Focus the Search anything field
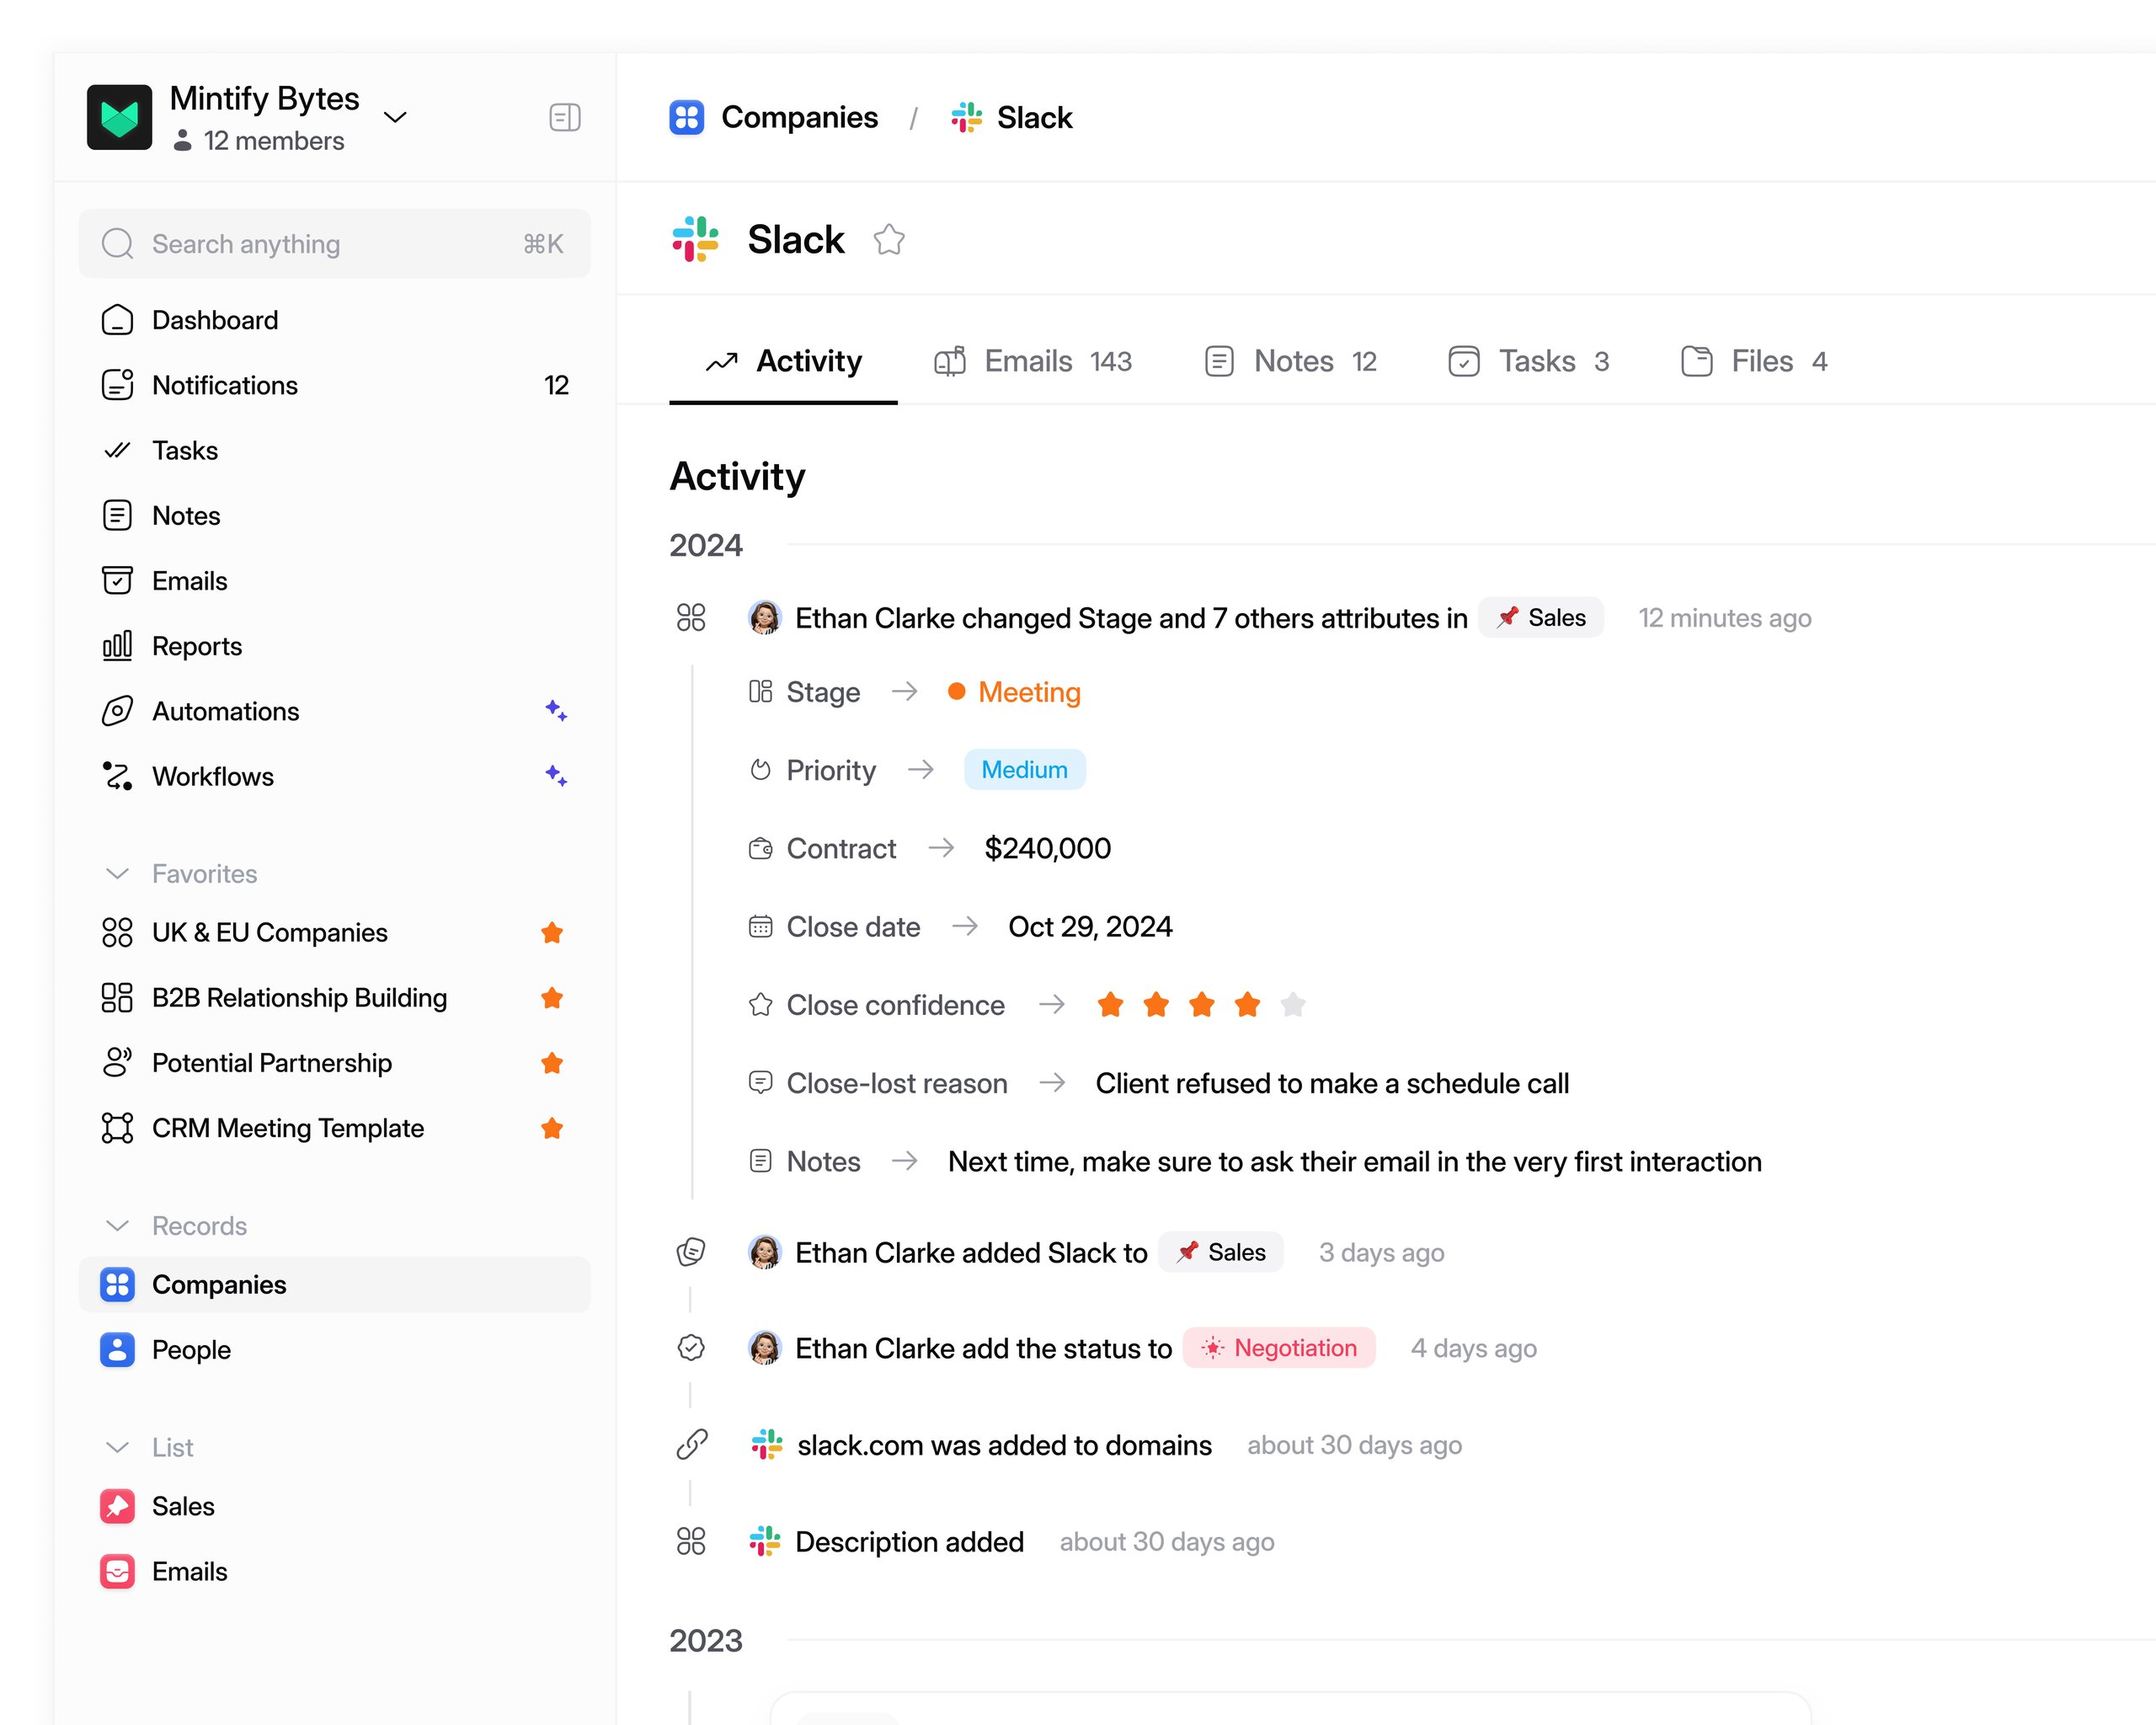Image resolution: width=2156 pixels, height=1725 pixels. click(335, 244)
